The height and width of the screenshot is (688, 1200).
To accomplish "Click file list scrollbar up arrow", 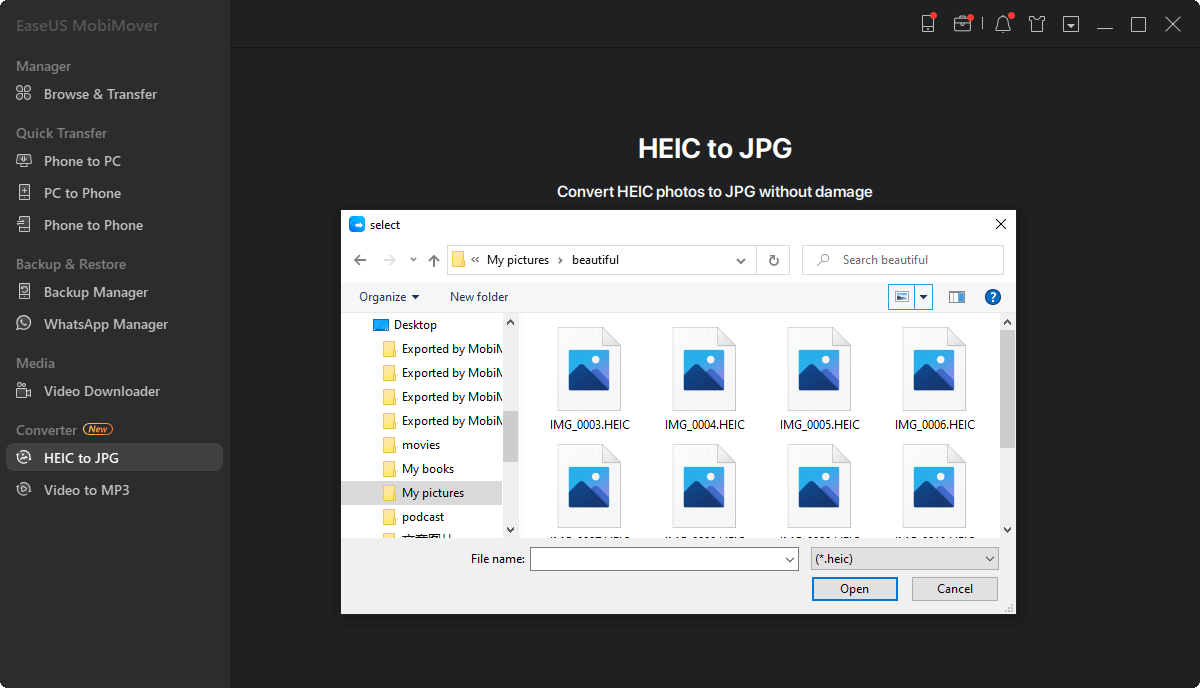I will (1007, 321).
